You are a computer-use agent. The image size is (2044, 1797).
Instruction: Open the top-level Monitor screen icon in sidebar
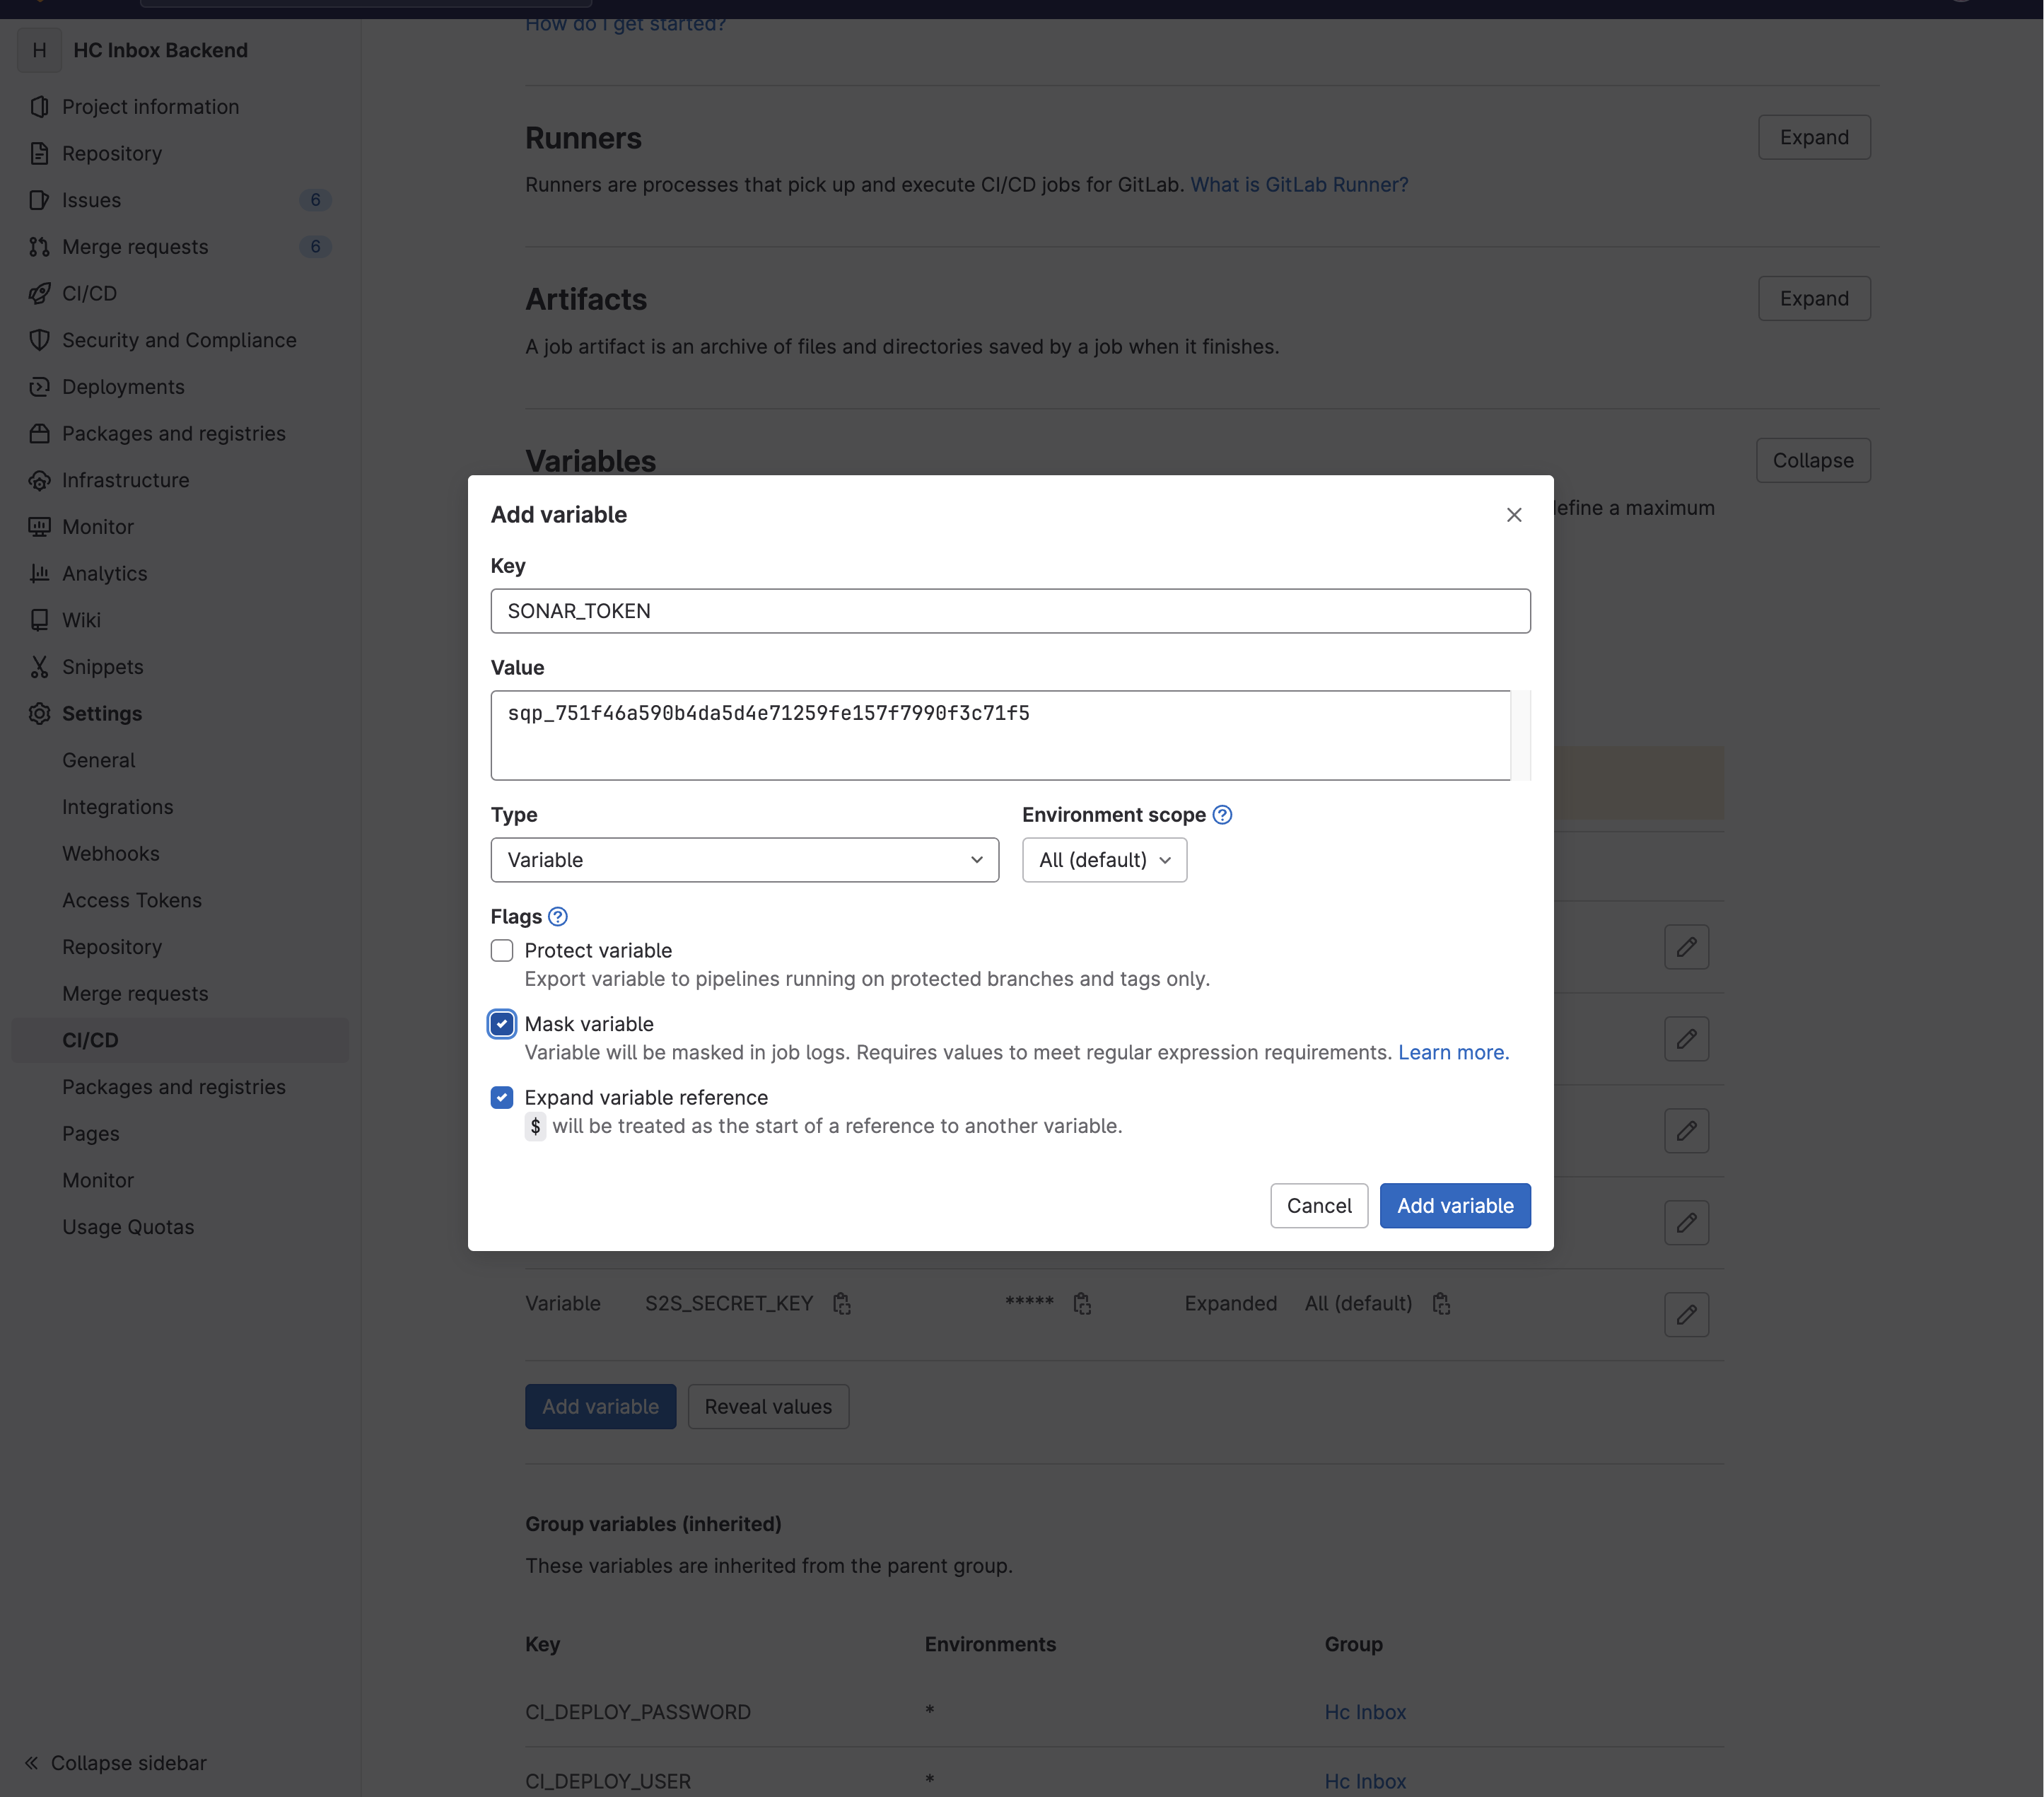coord(39,527)
